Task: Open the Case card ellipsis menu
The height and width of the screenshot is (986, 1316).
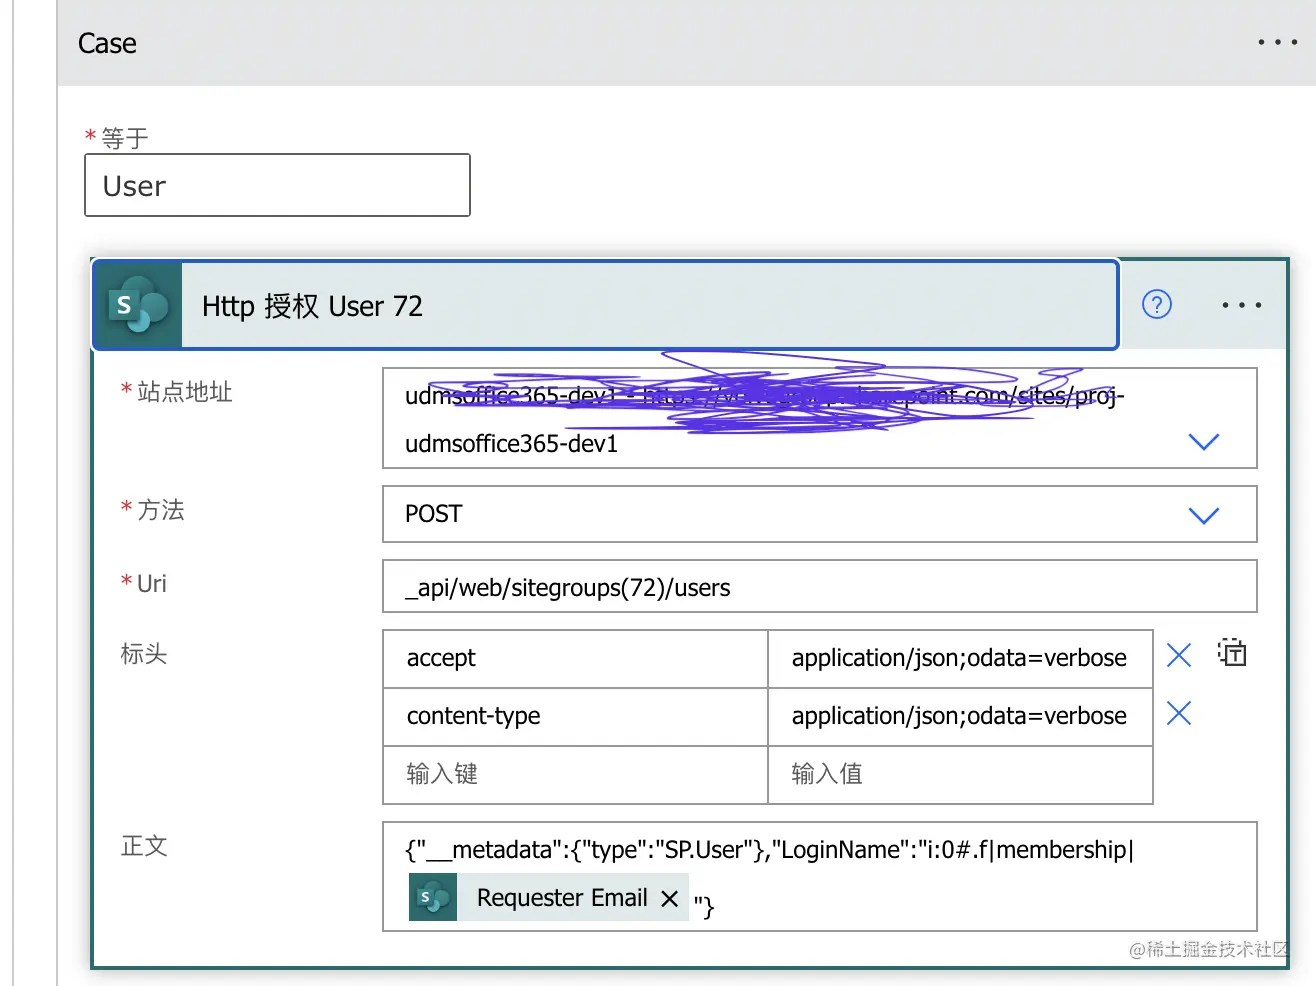Action: [x=1277, y=42]
